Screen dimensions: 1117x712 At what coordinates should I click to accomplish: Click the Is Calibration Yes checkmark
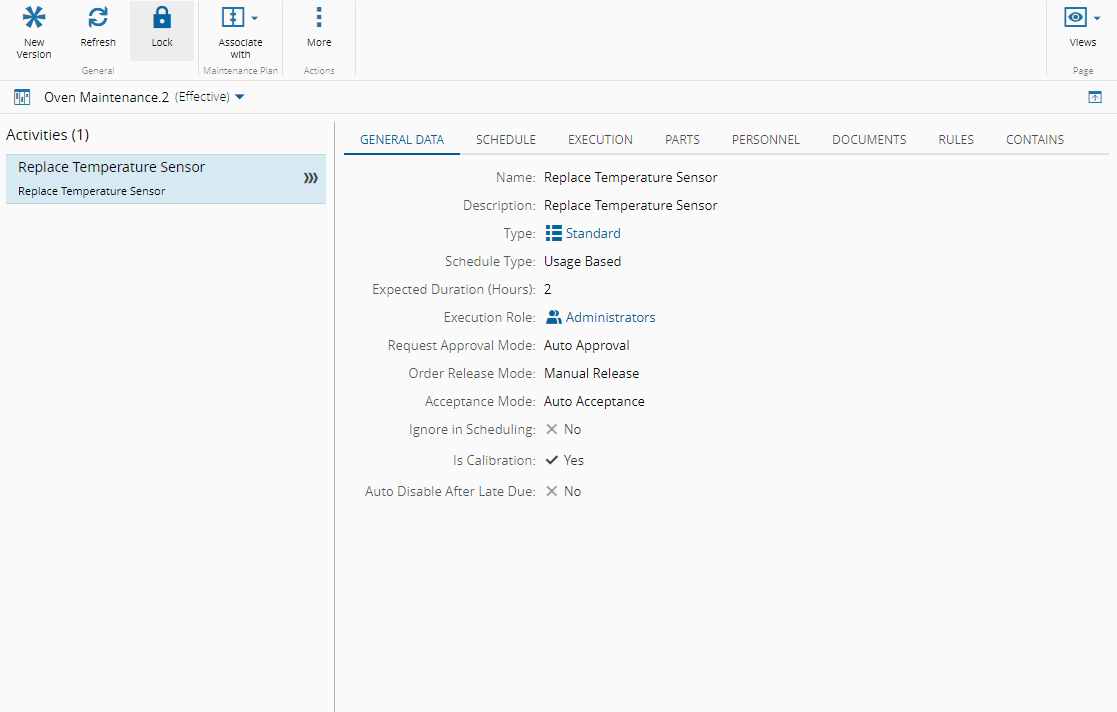552,460
